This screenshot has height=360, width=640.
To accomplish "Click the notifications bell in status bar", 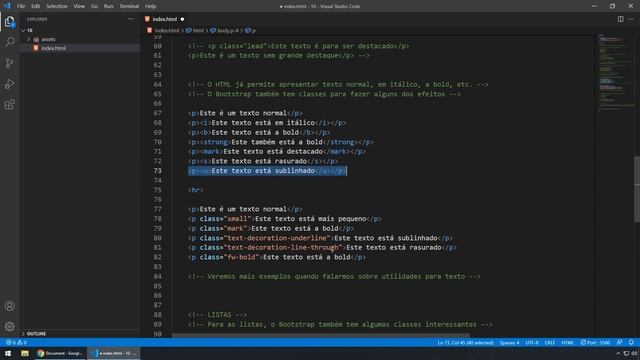I will click(x=631, y=342).
